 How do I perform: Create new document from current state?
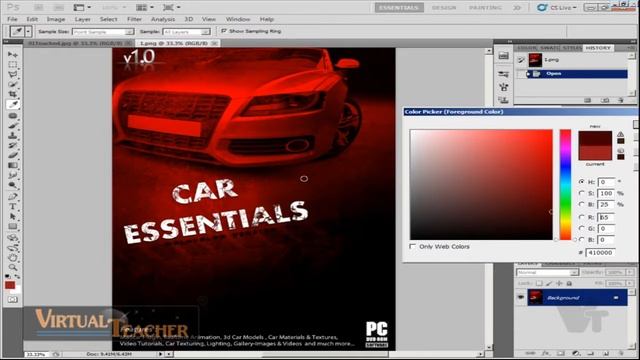[x=587, y=100]
